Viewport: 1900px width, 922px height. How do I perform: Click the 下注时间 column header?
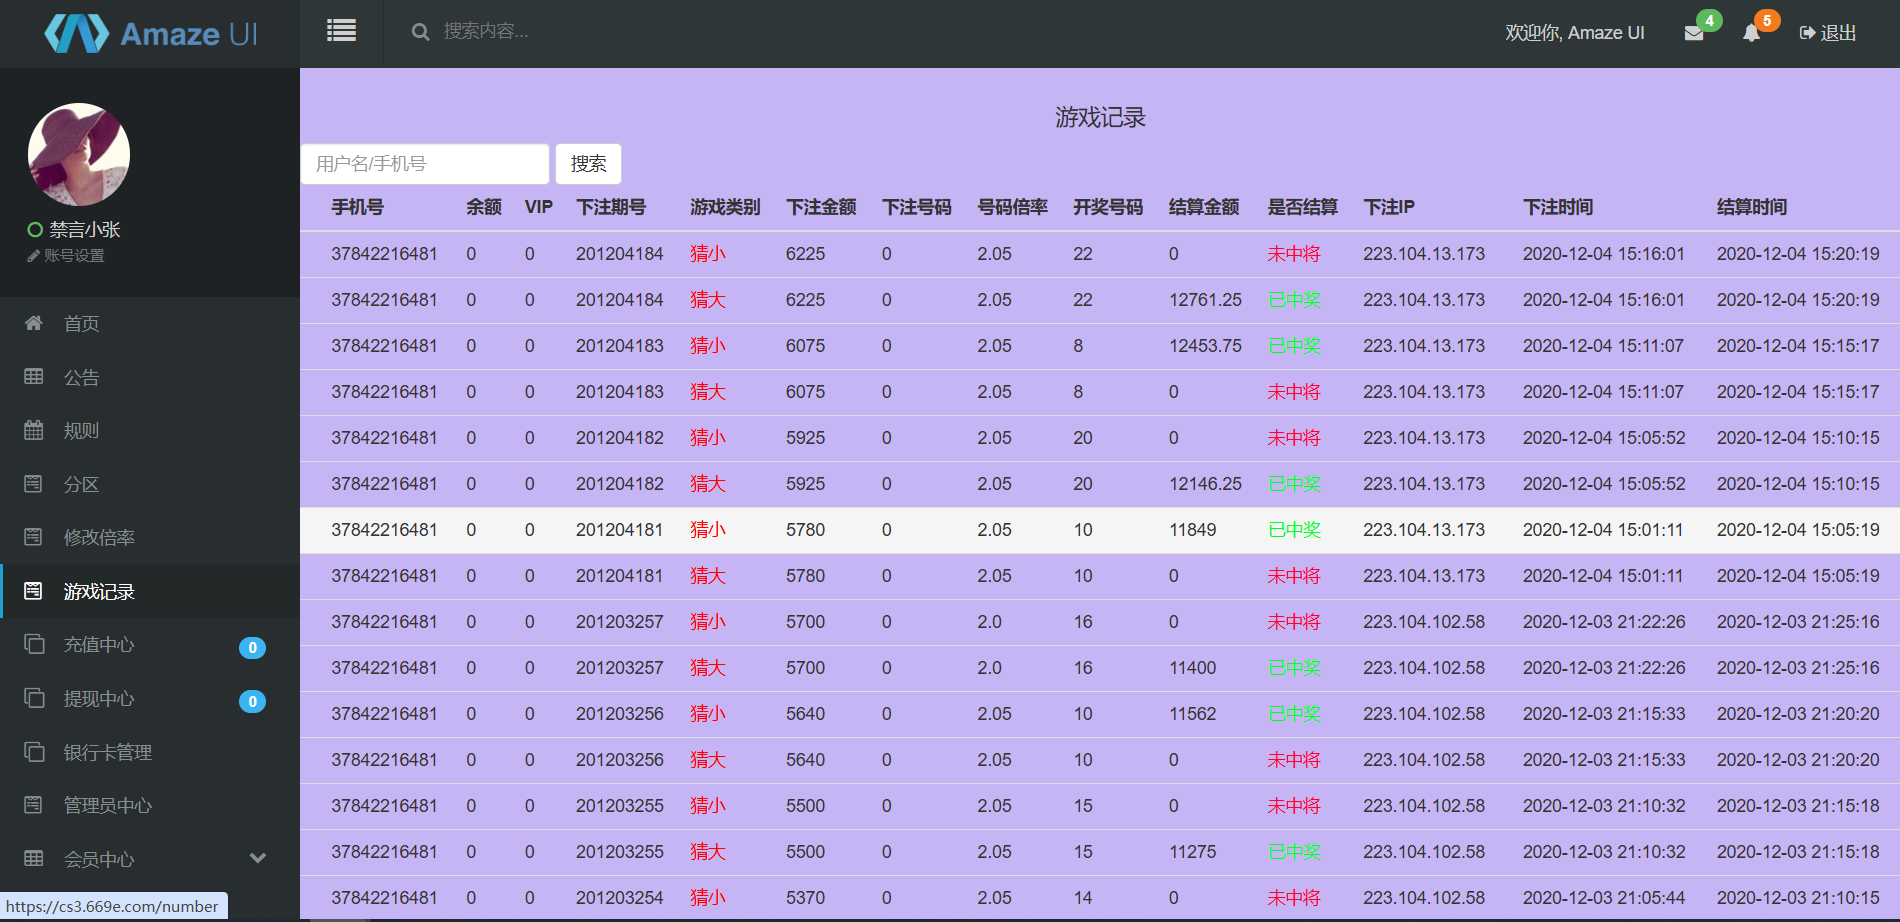coord(1558,207)
